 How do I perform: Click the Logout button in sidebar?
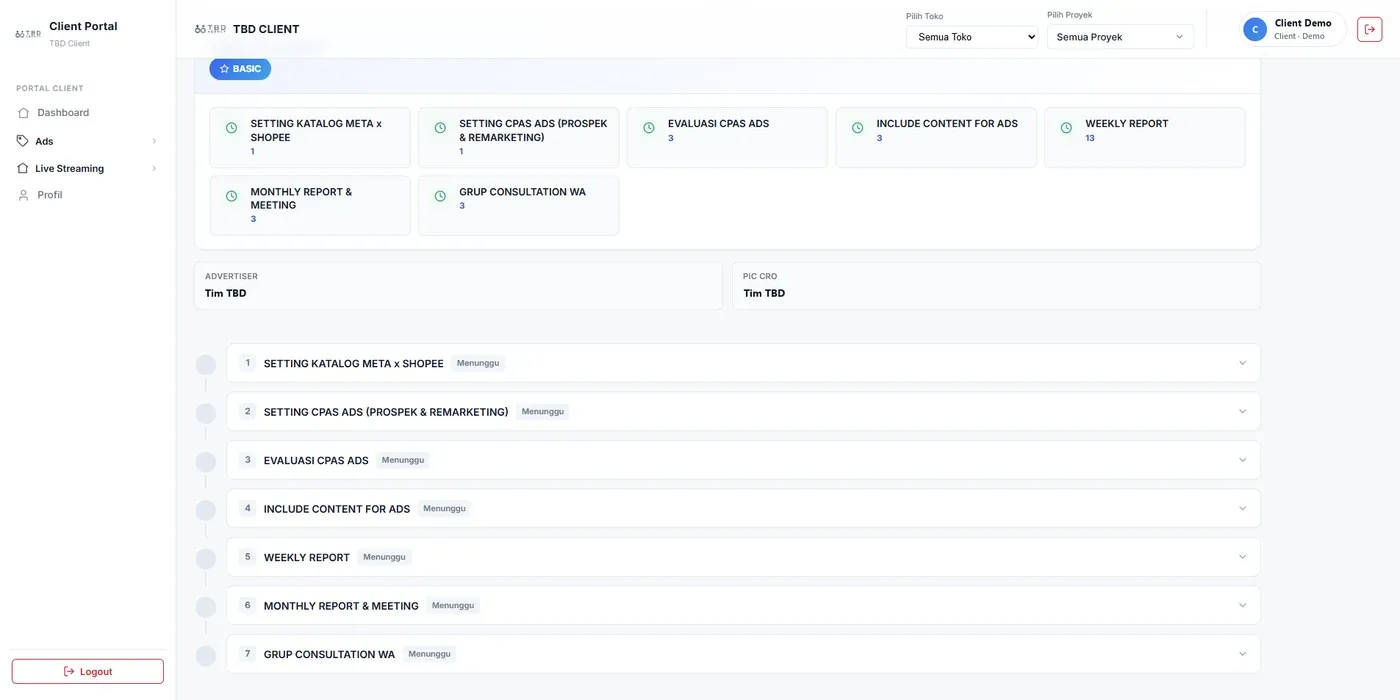[88, 671]
